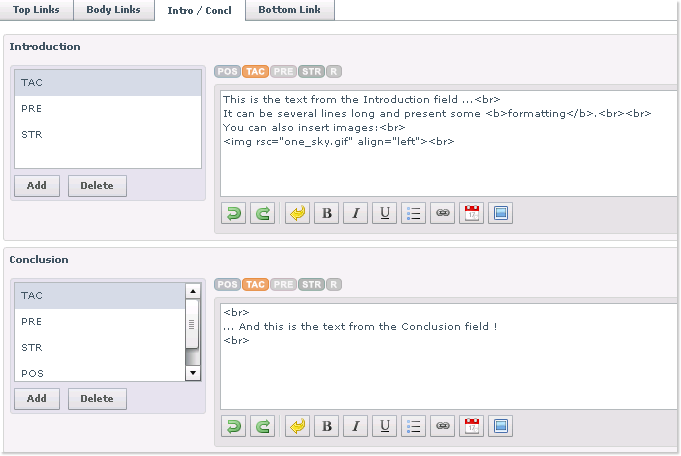Insert bullet list in Conclusion editor
This screenshot has height=456, width=681.
point(413,426)
